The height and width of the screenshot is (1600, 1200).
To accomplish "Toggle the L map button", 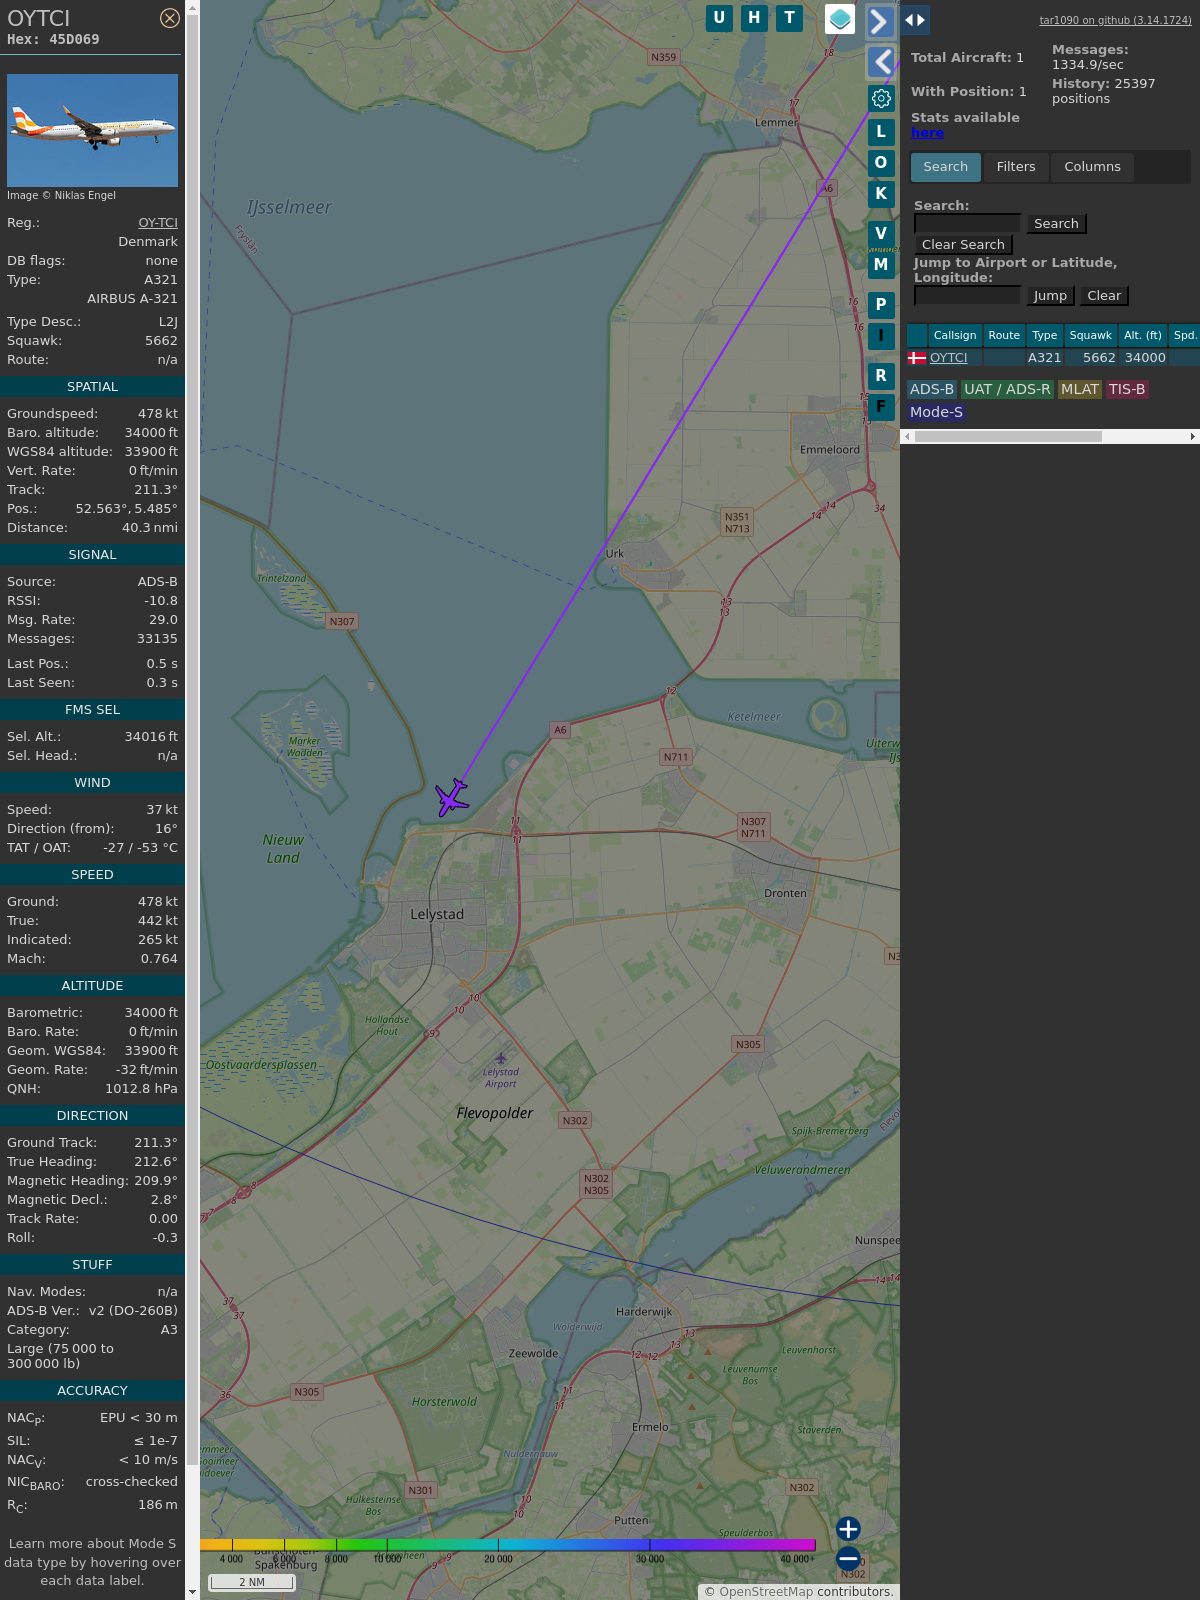I will [881, 131].
